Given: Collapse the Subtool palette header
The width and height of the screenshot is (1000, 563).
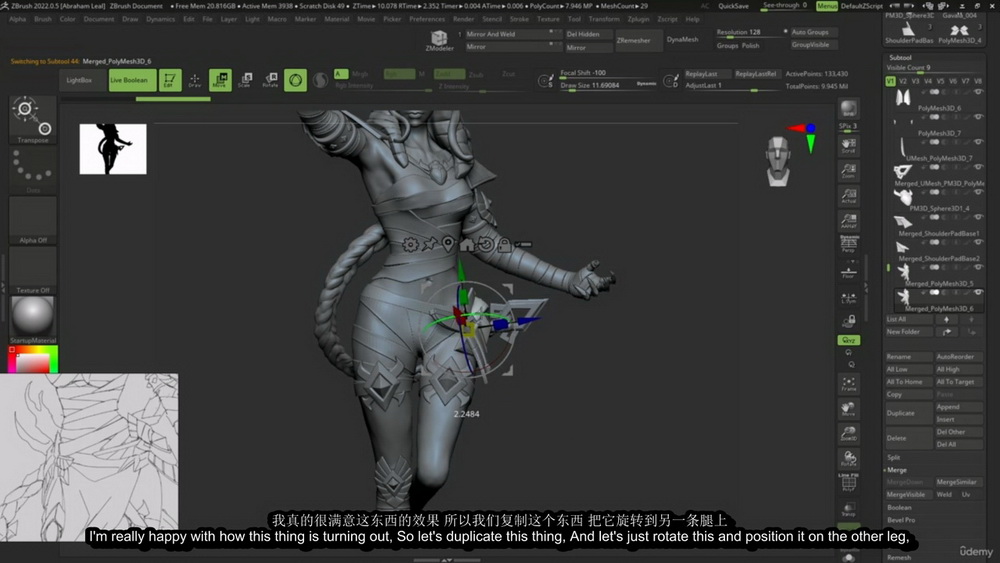Looking at the screenshot, I should [x=900, y=57].
